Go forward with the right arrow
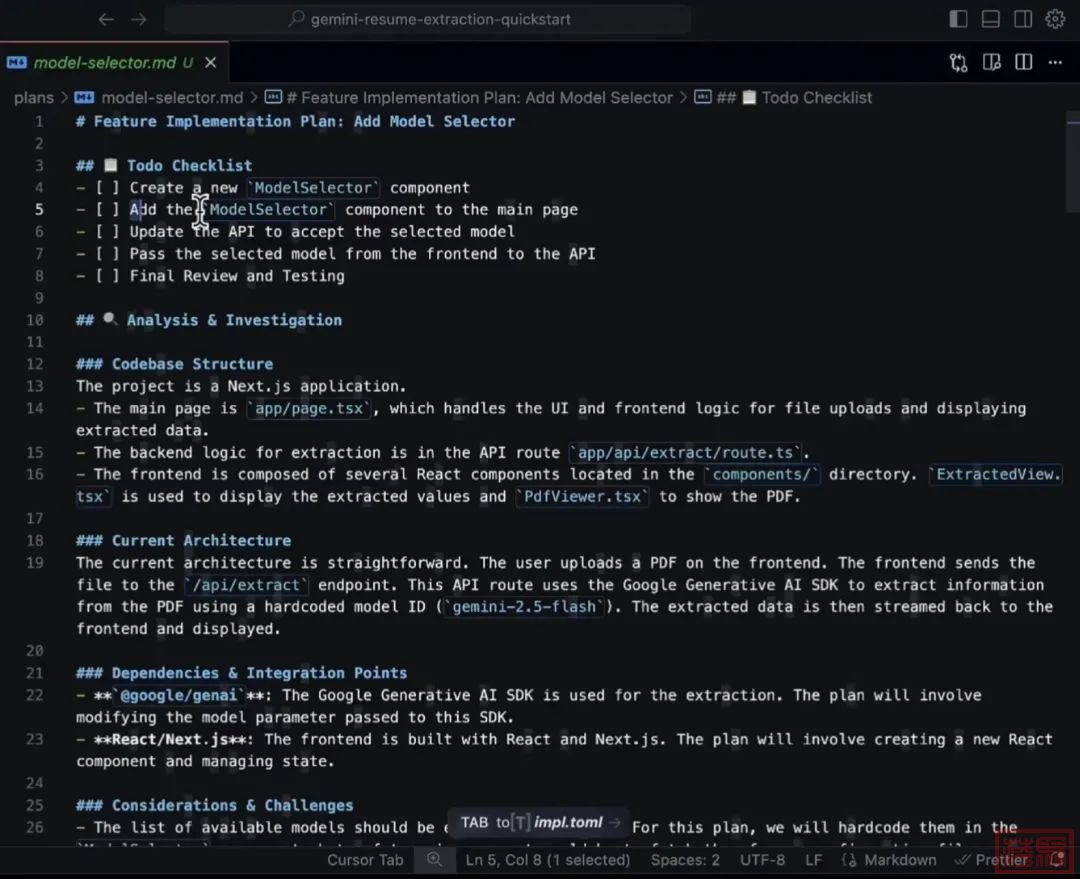The height and width of the screenshot is (879, 1080). (139, 19)
